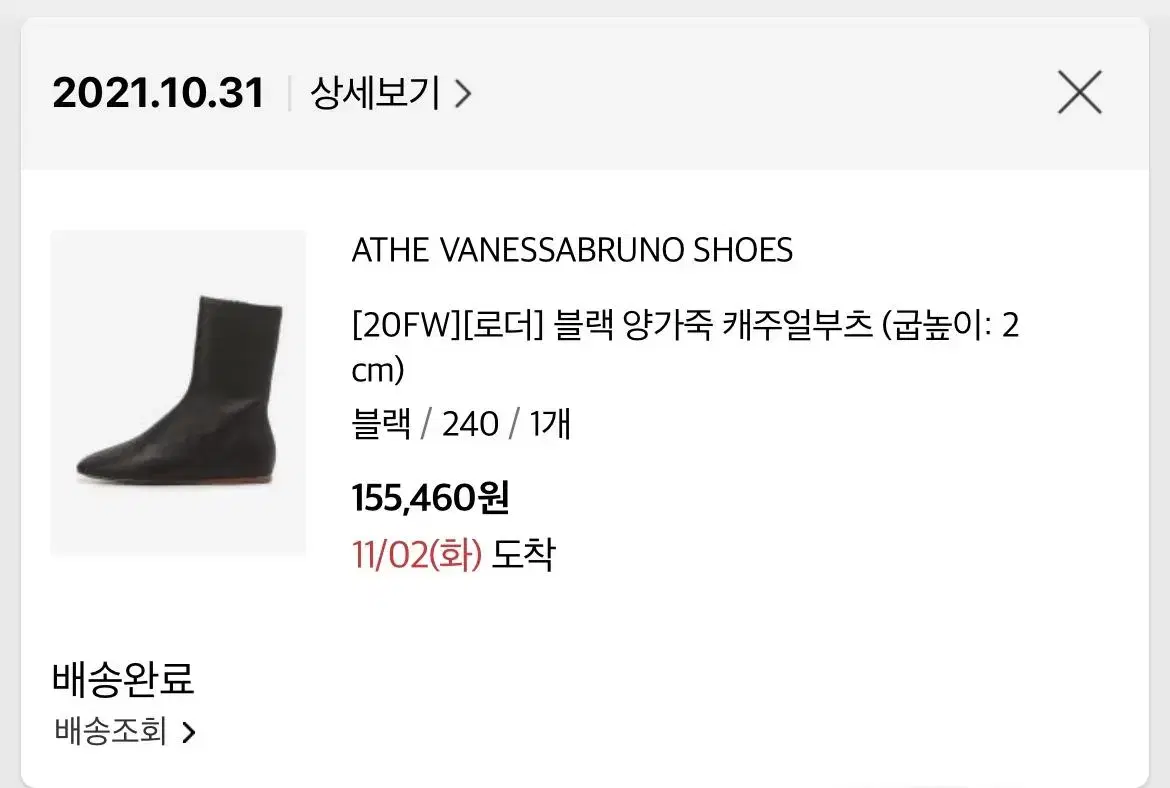
Task: Click the 배송완료 delivery status label
Action: point(123,678)
